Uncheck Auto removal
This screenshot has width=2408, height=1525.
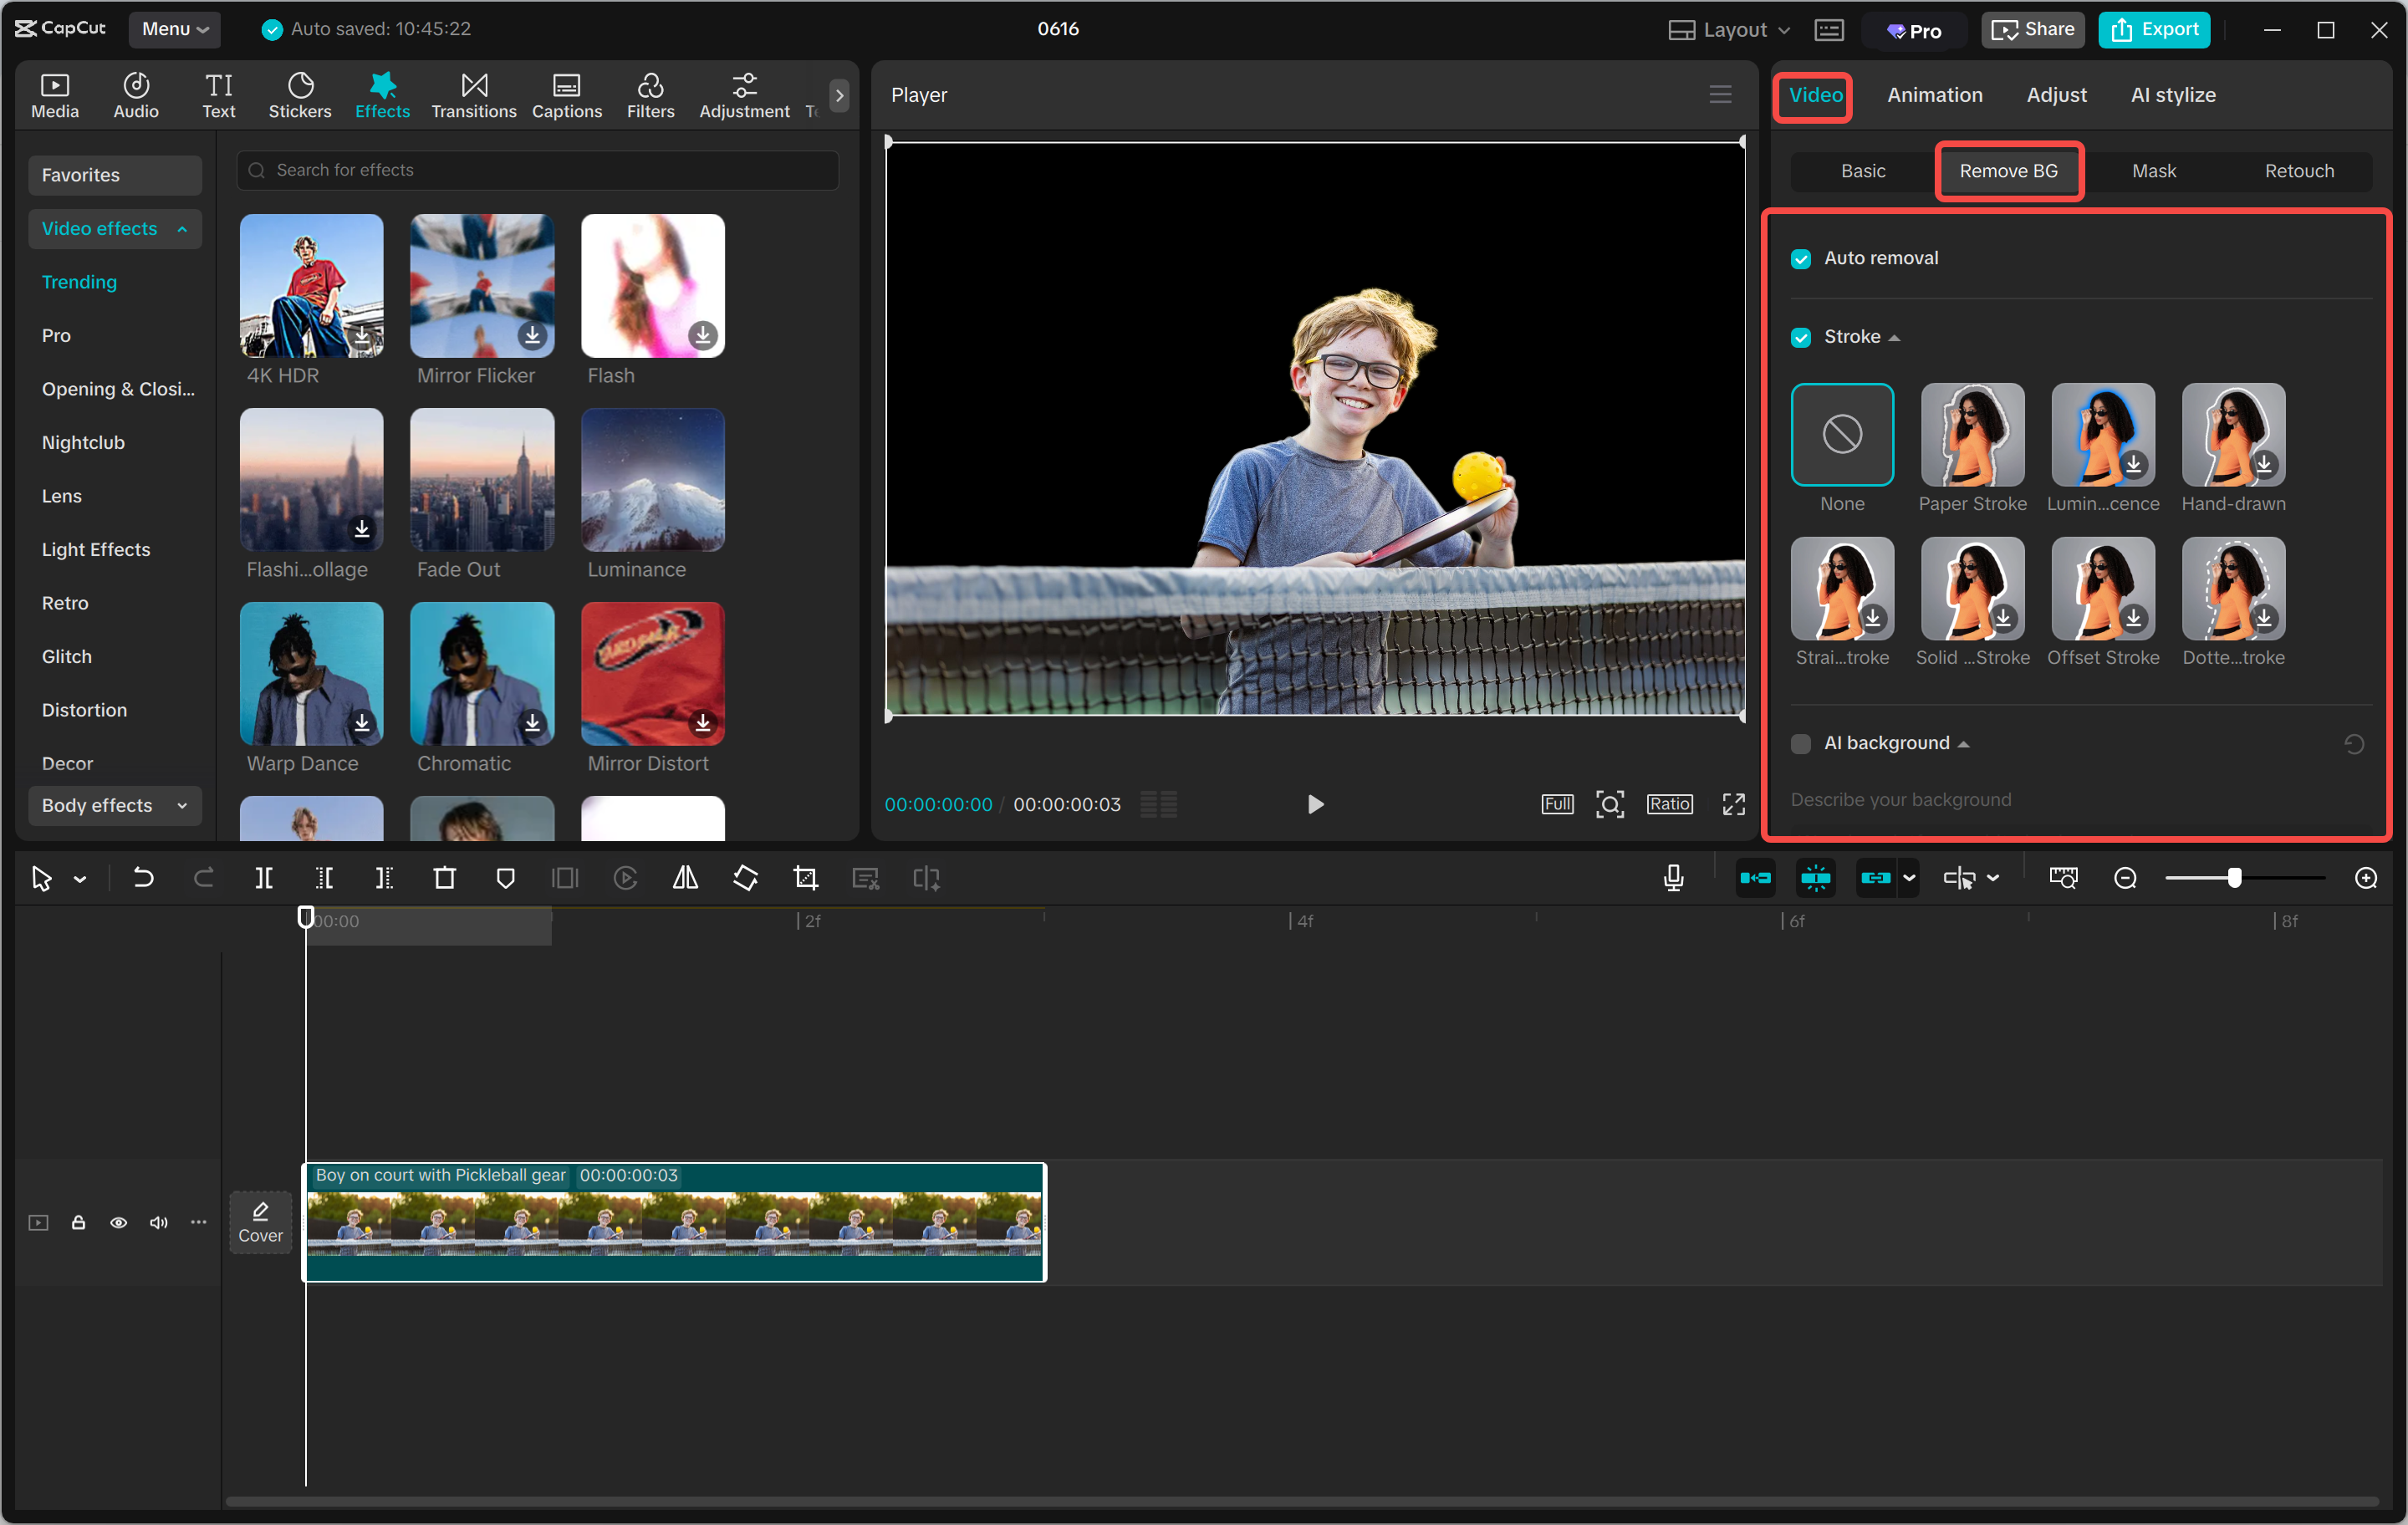coord(1801,258)
